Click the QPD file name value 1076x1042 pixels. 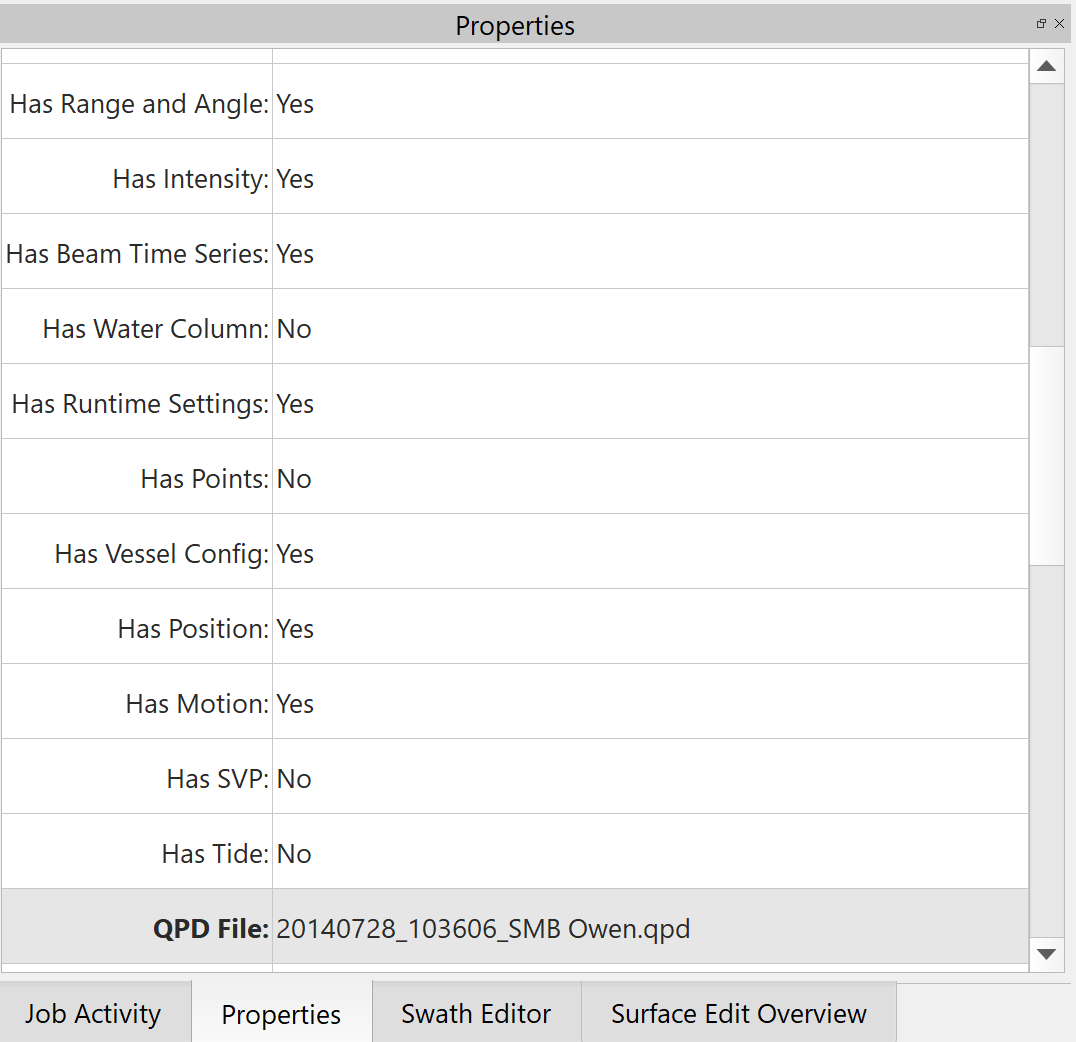(x=483, y=929)
